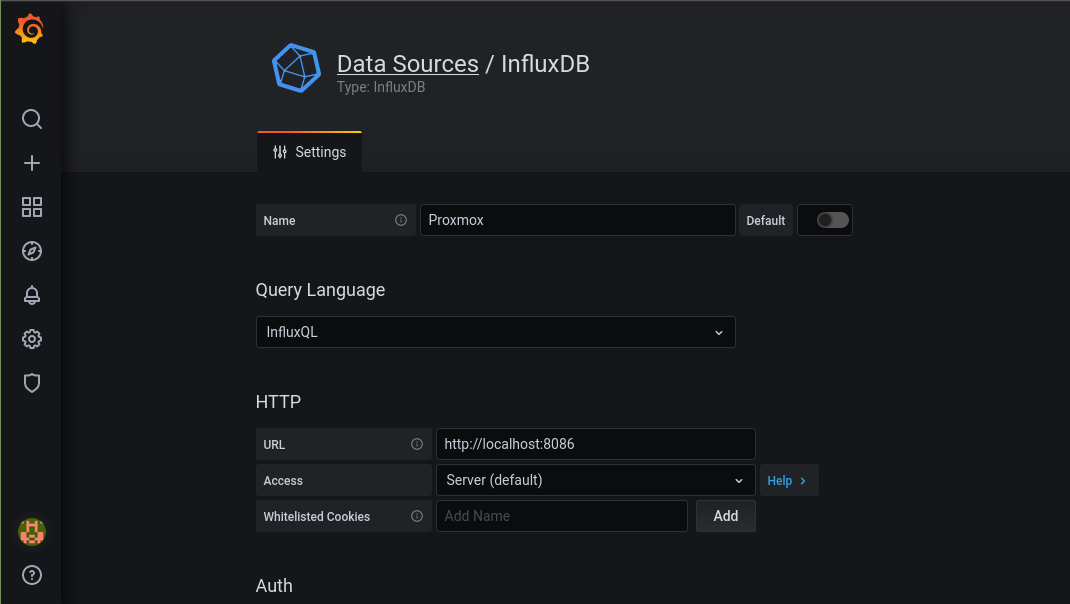
Task: Click the Type: InfluxDB subtitle text
Action: [x=381, y=87]
